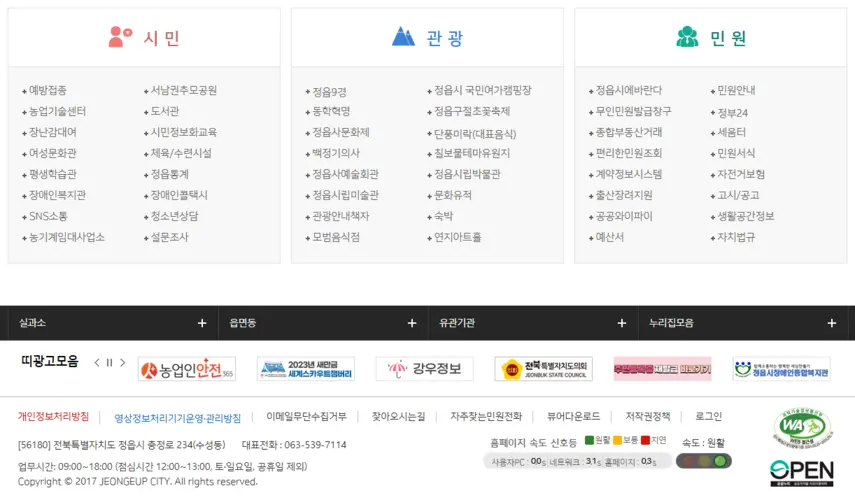Open 자주찾는민원전화 footer link

486,417
